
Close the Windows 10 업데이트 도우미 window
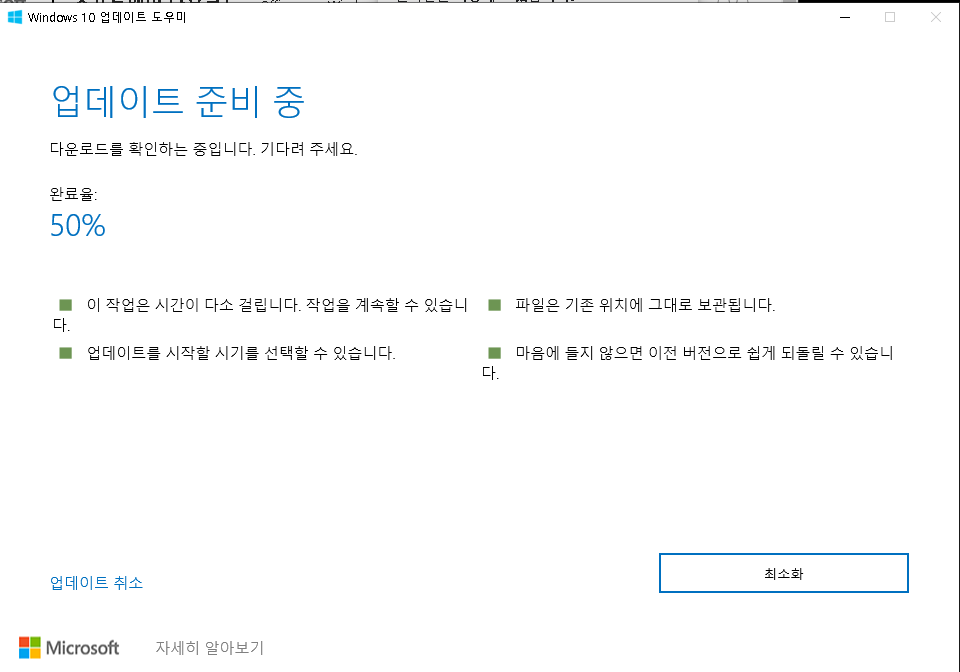[936, 17]
